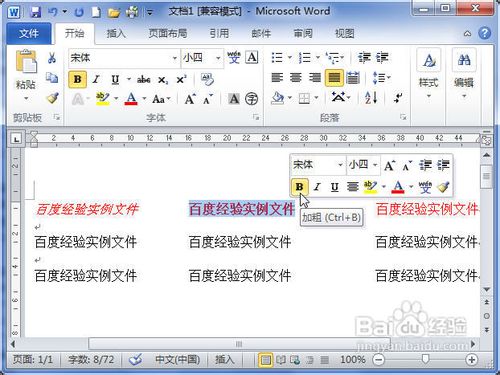Click the horizontal scrollbar thumb

(239, 344)
